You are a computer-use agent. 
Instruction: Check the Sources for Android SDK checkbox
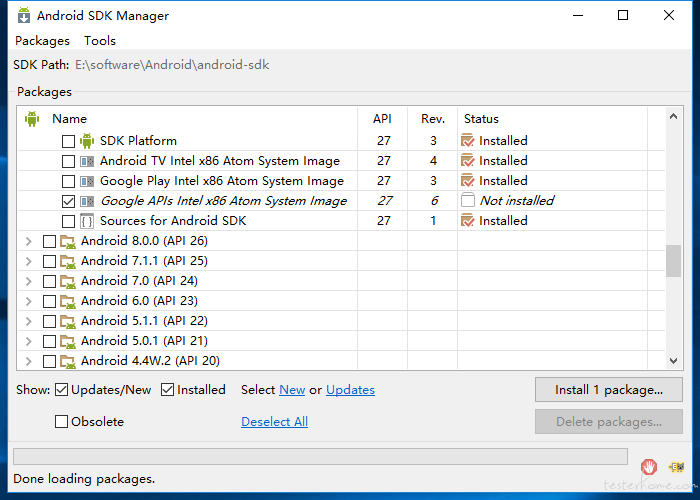click(68, 221)
